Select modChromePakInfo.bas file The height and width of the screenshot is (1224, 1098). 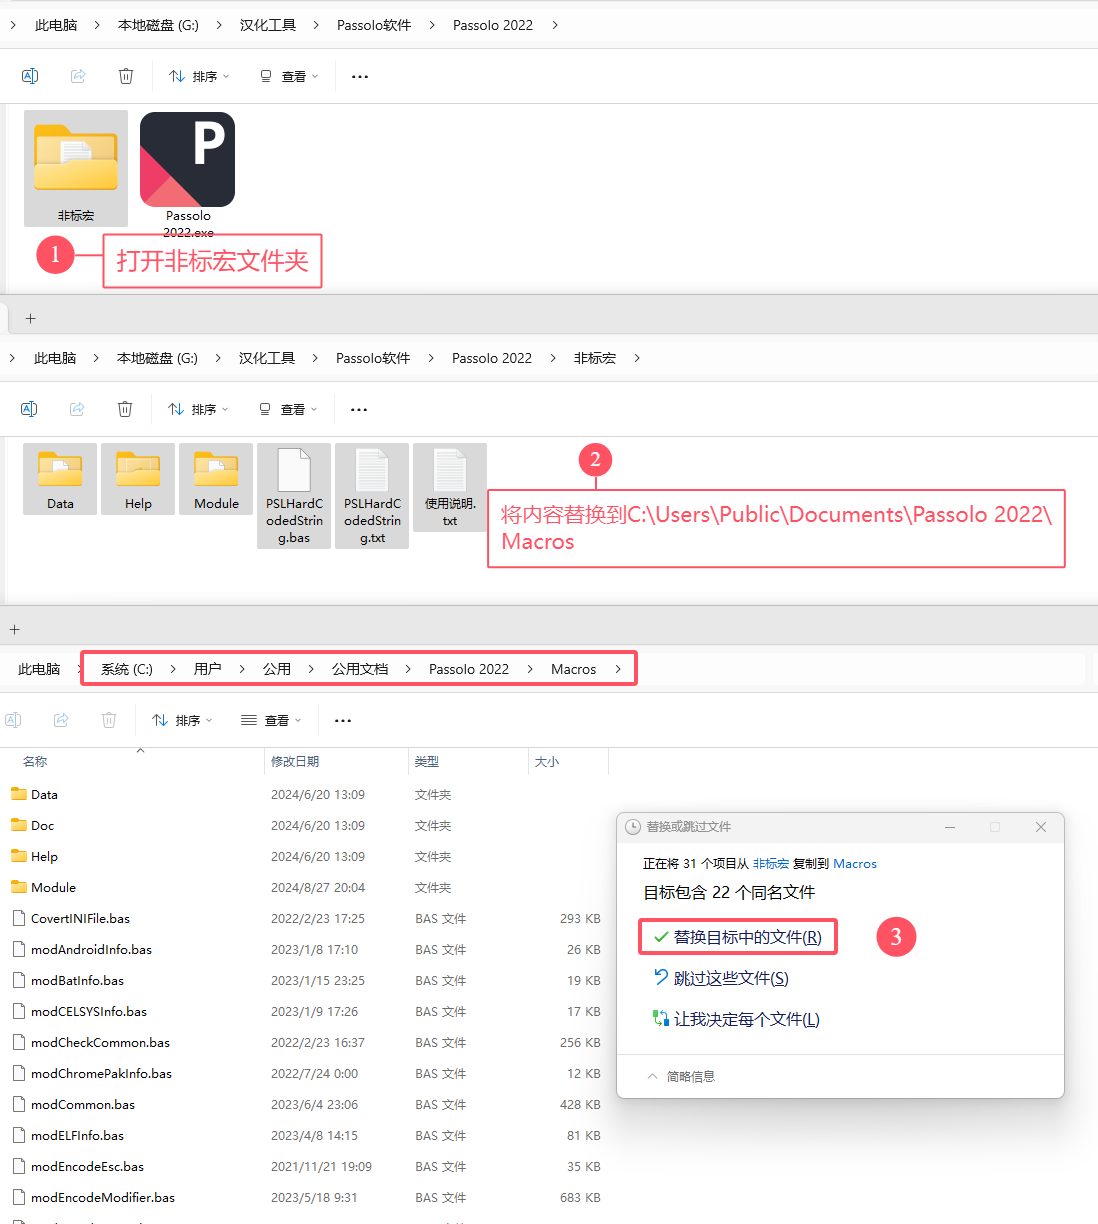[x=306, y=1073]
